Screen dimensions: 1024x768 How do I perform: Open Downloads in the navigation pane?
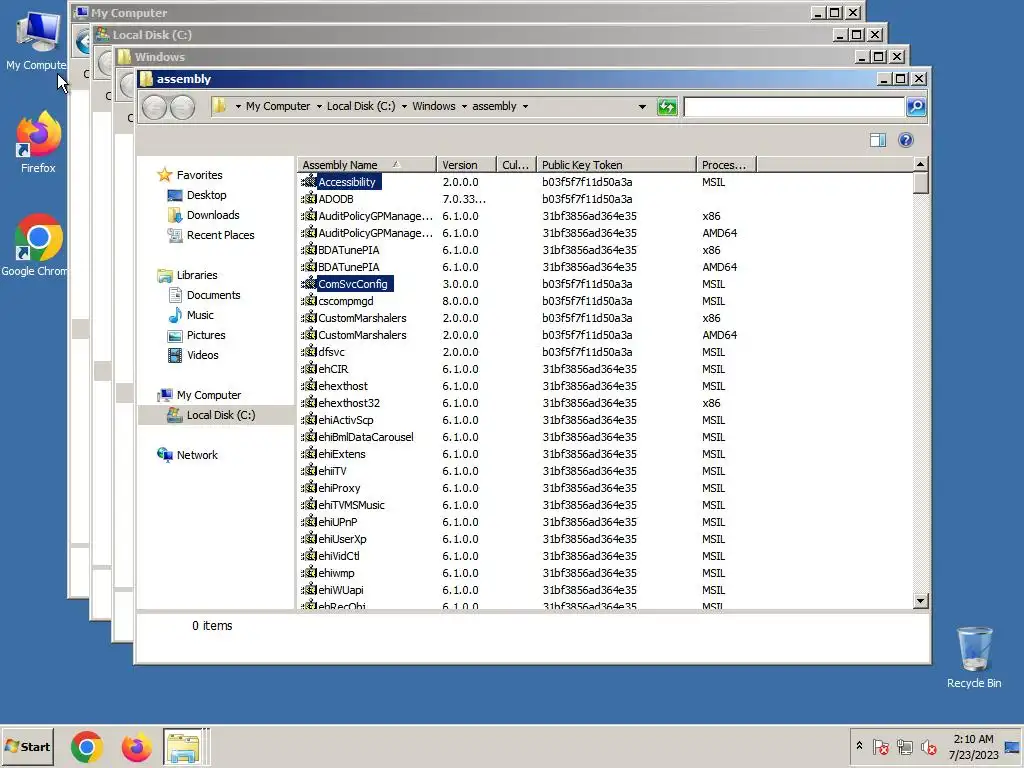[213, 215]
